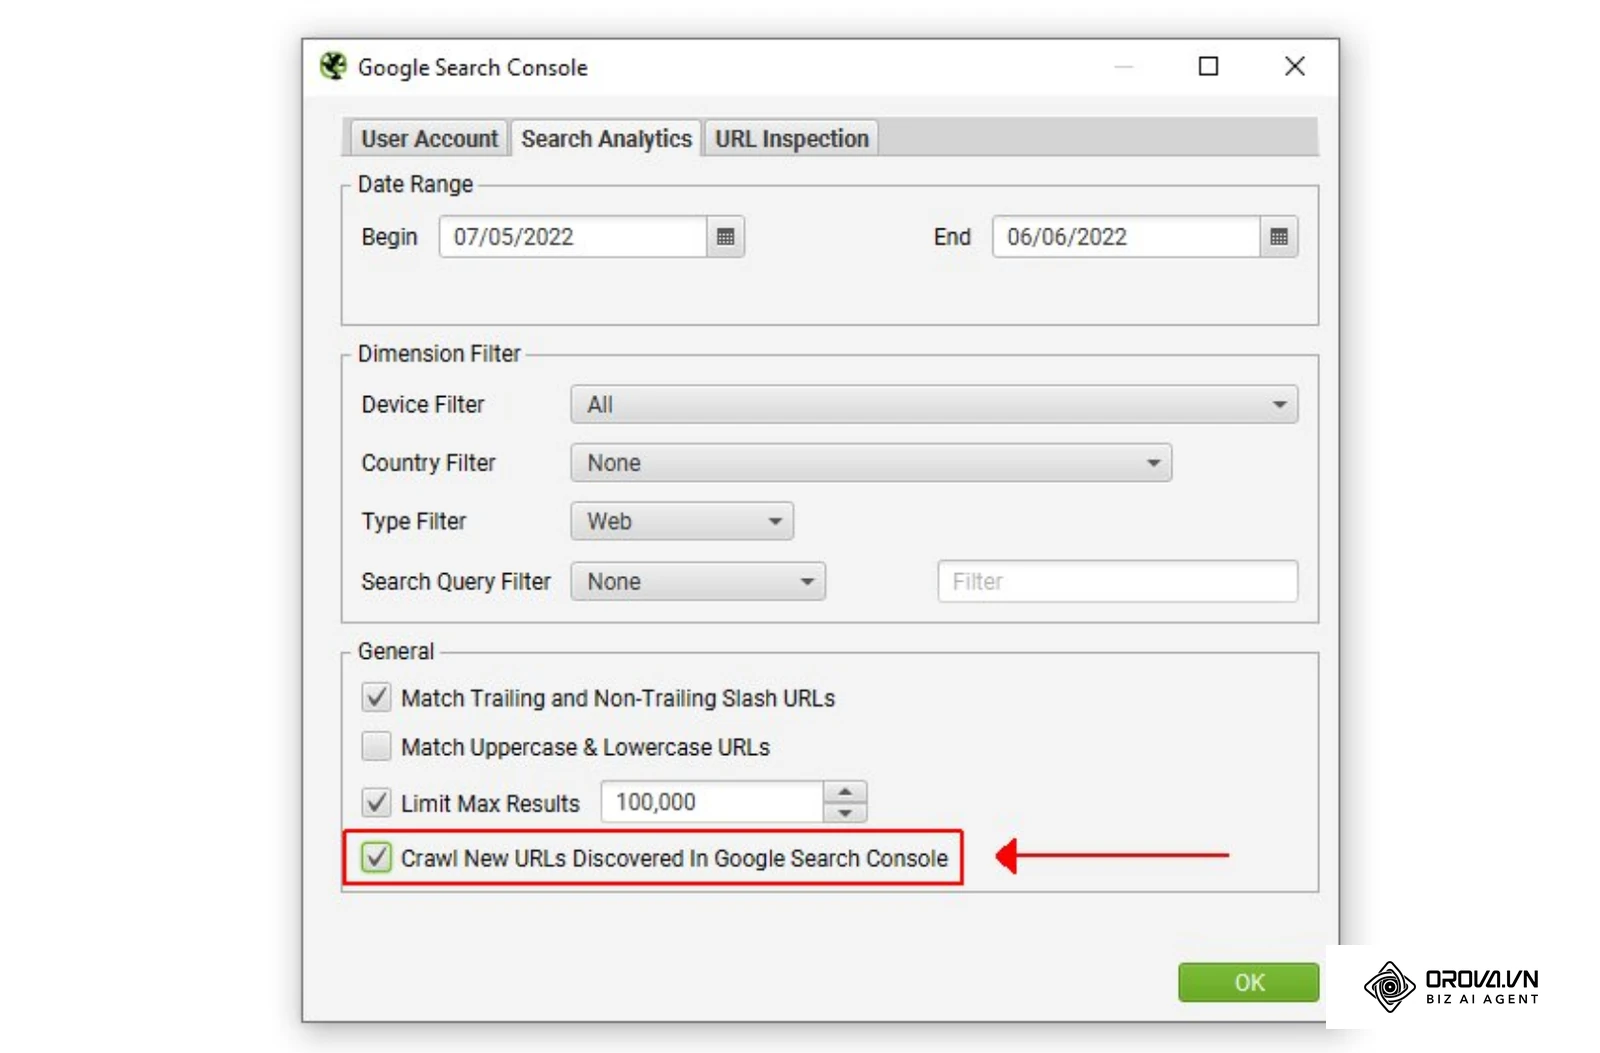Open the Type Filter dropdown set to Web
This screenshot has width=1600, height=1053.
tap(682, 521)
